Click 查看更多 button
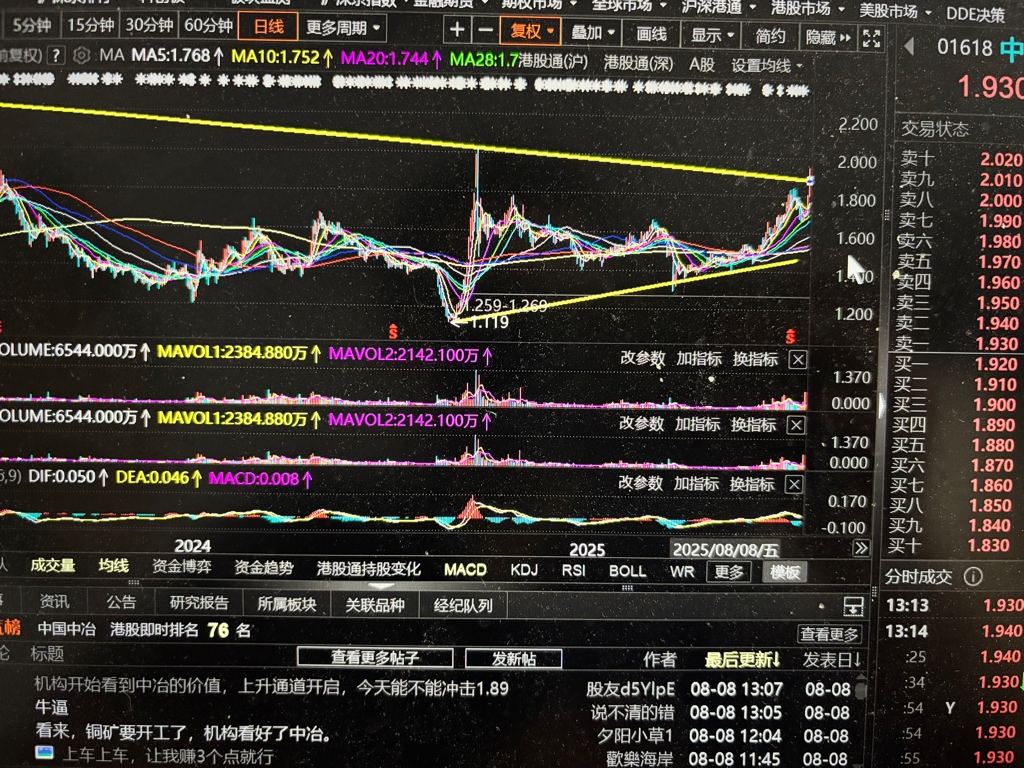This screenshot has width=1024, height=768. pyautogui.click(x=829, y=634)
